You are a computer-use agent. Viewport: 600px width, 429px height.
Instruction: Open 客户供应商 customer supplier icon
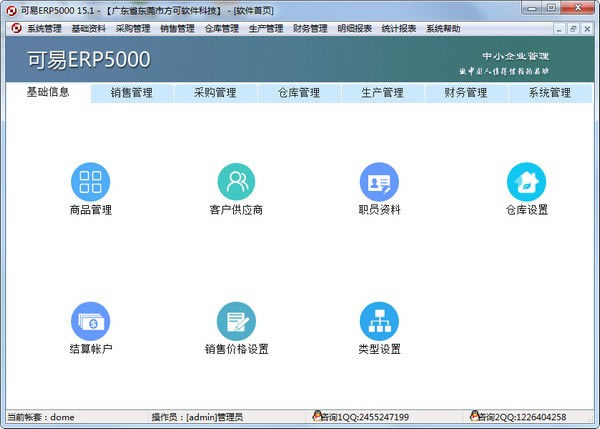click(x=236, y=182)
